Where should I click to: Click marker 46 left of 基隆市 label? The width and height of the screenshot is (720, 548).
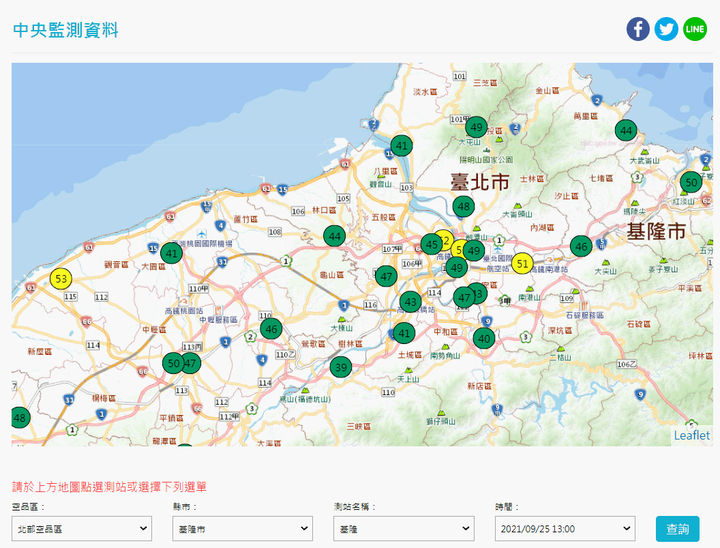581,247
